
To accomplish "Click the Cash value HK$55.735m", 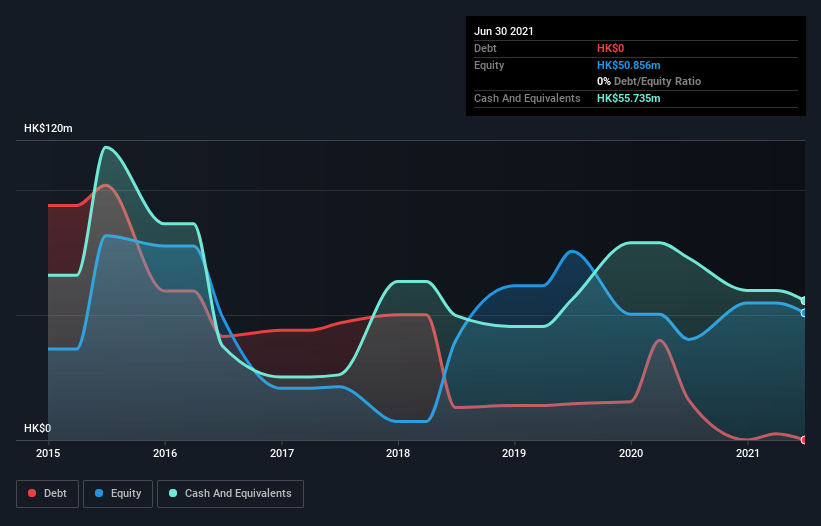I will [x=628, y=98].
